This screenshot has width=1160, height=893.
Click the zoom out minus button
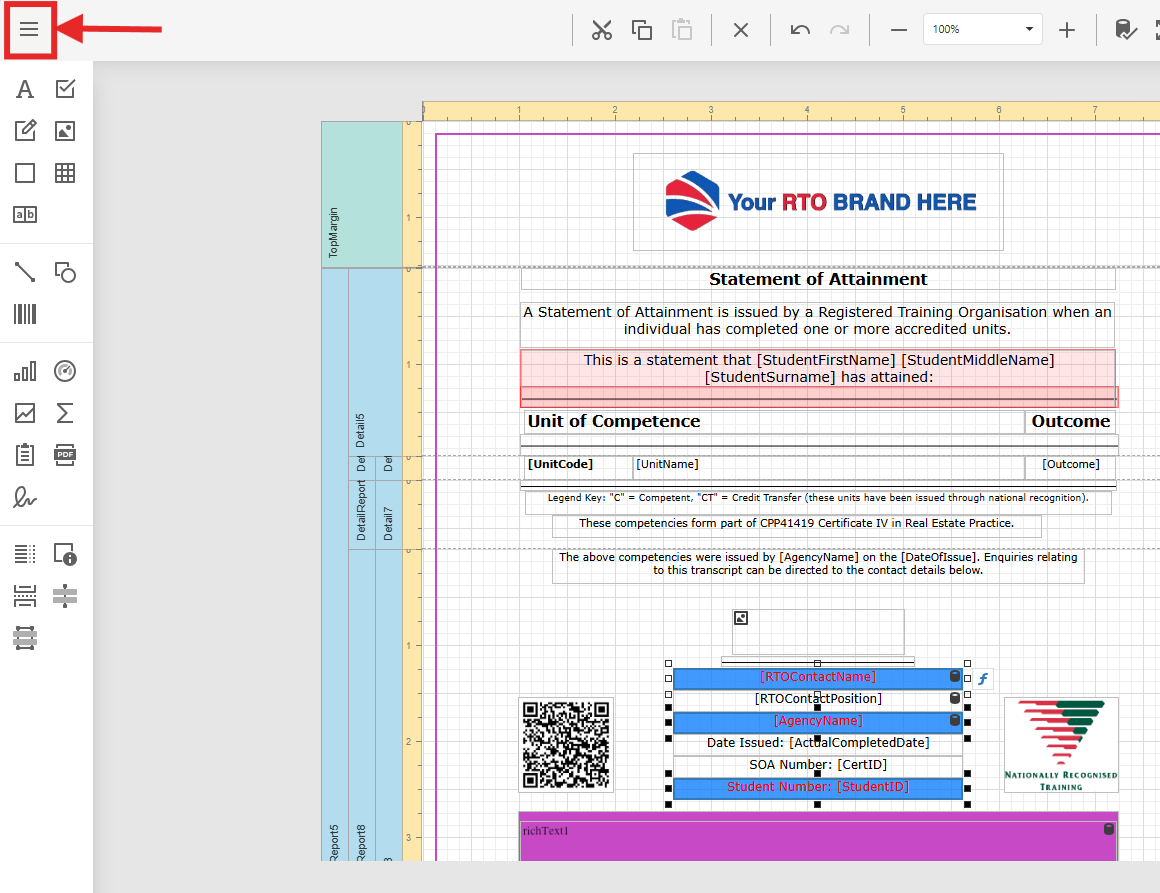pyautogui.click(x=899, y=30)
